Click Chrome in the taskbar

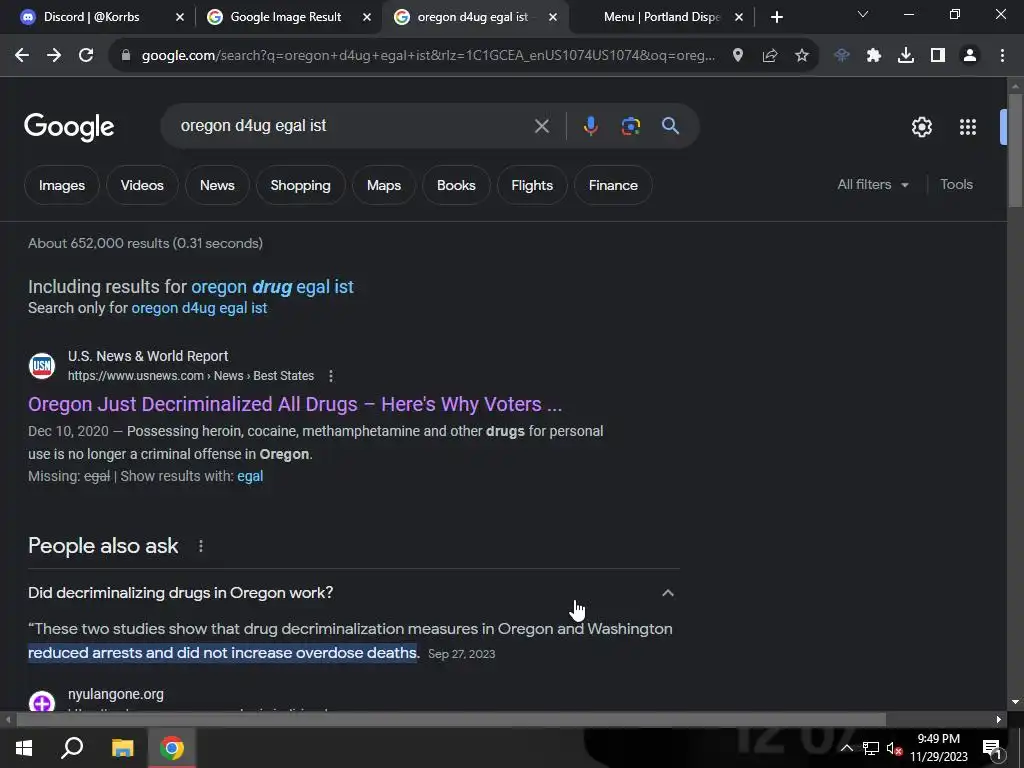[x=172, y=748]
